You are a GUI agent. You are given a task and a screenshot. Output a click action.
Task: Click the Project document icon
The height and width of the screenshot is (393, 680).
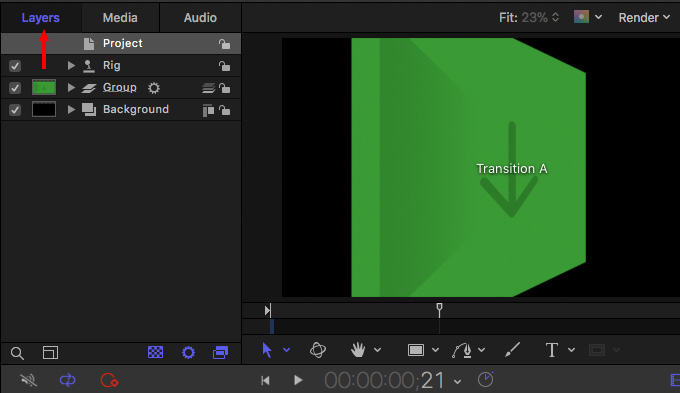click(88, 43)
